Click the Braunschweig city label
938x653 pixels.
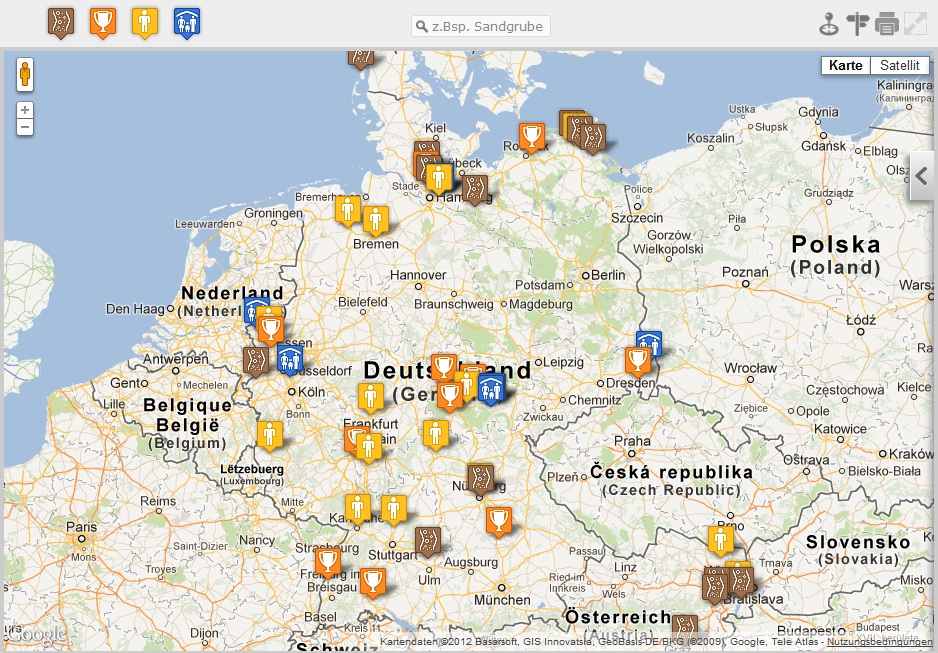454,304
